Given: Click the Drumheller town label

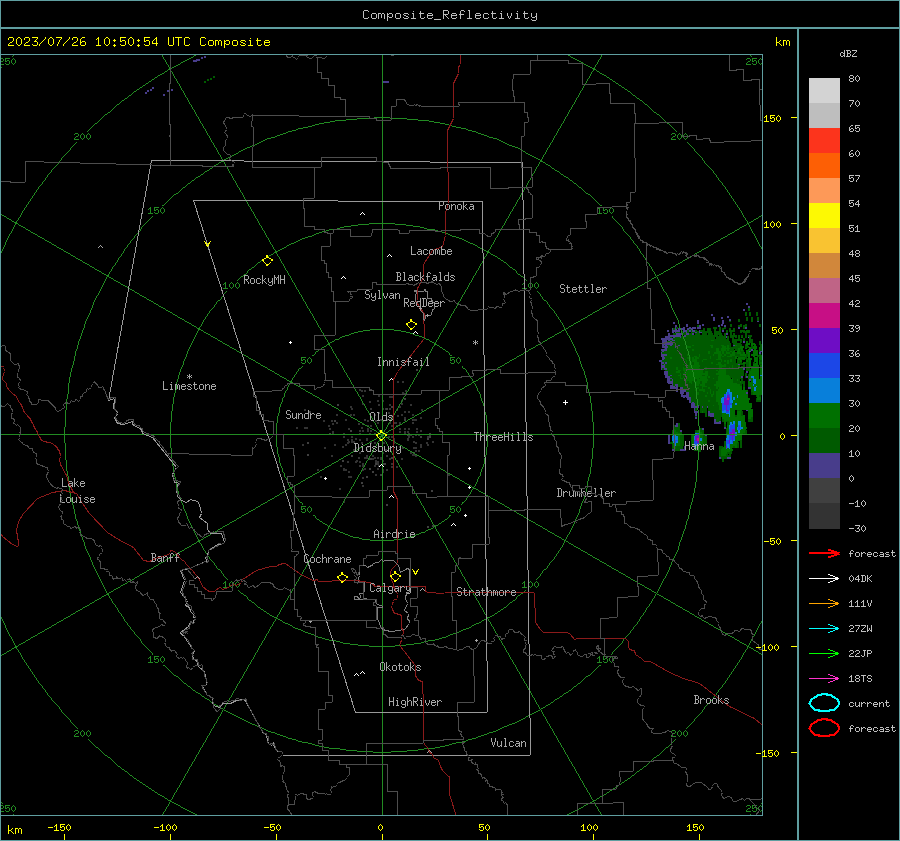Looking at the screenshot, I should coord(586,493).
